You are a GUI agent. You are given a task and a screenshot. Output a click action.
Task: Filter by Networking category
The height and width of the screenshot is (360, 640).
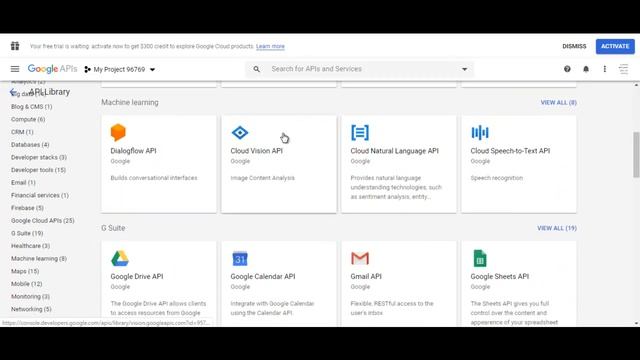[x=31, y=309]
